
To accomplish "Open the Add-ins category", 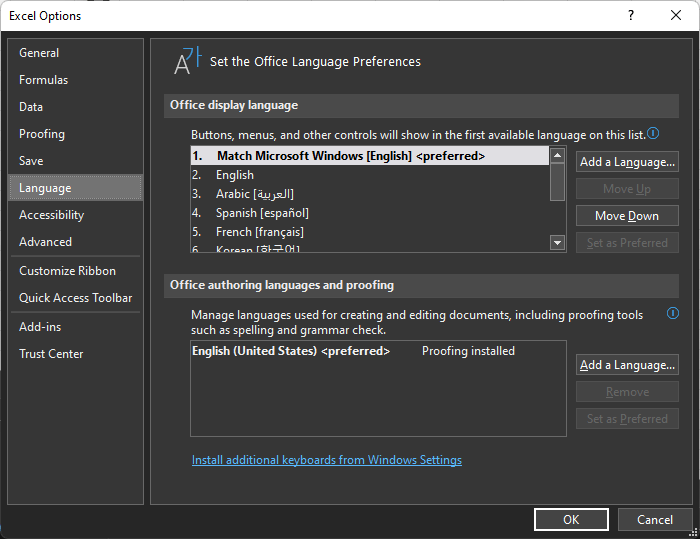I will (x=75, y=327).
